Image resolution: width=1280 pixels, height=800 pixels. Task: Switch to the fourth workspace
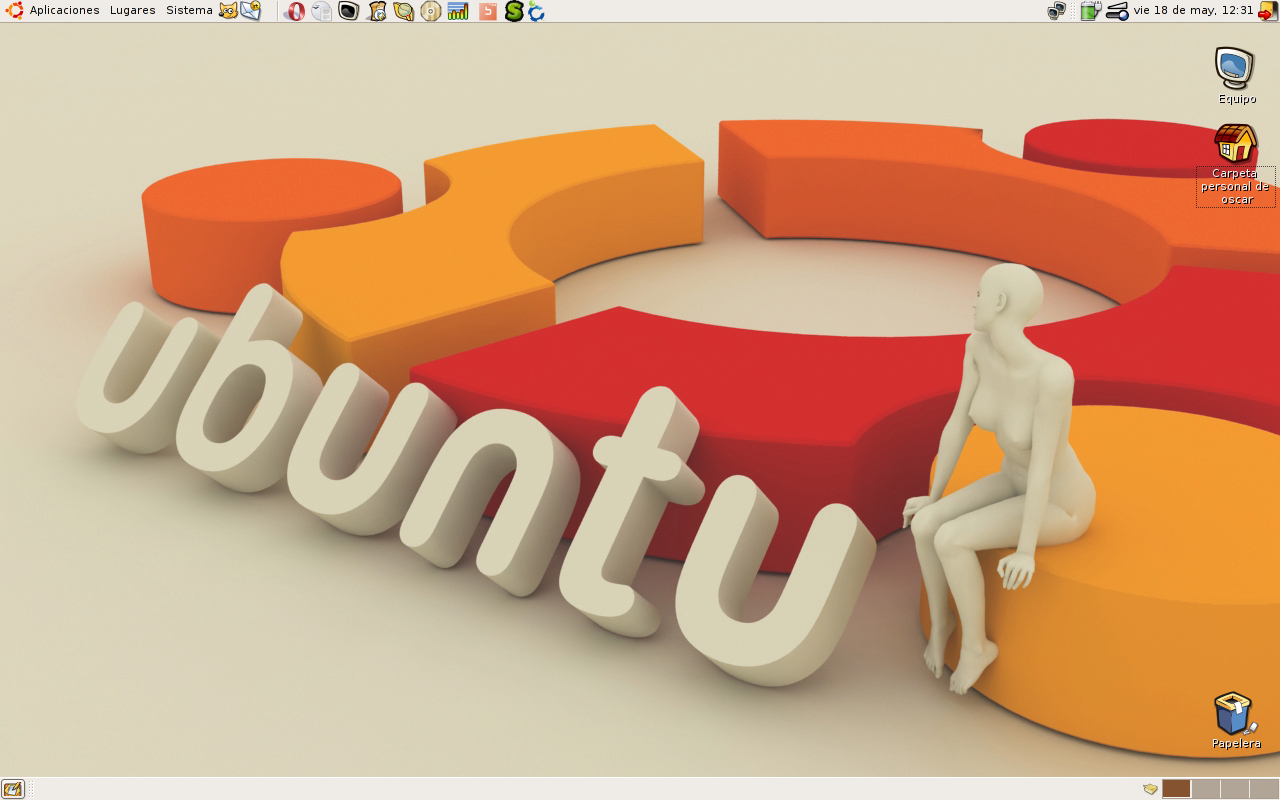click(1263, 789)
